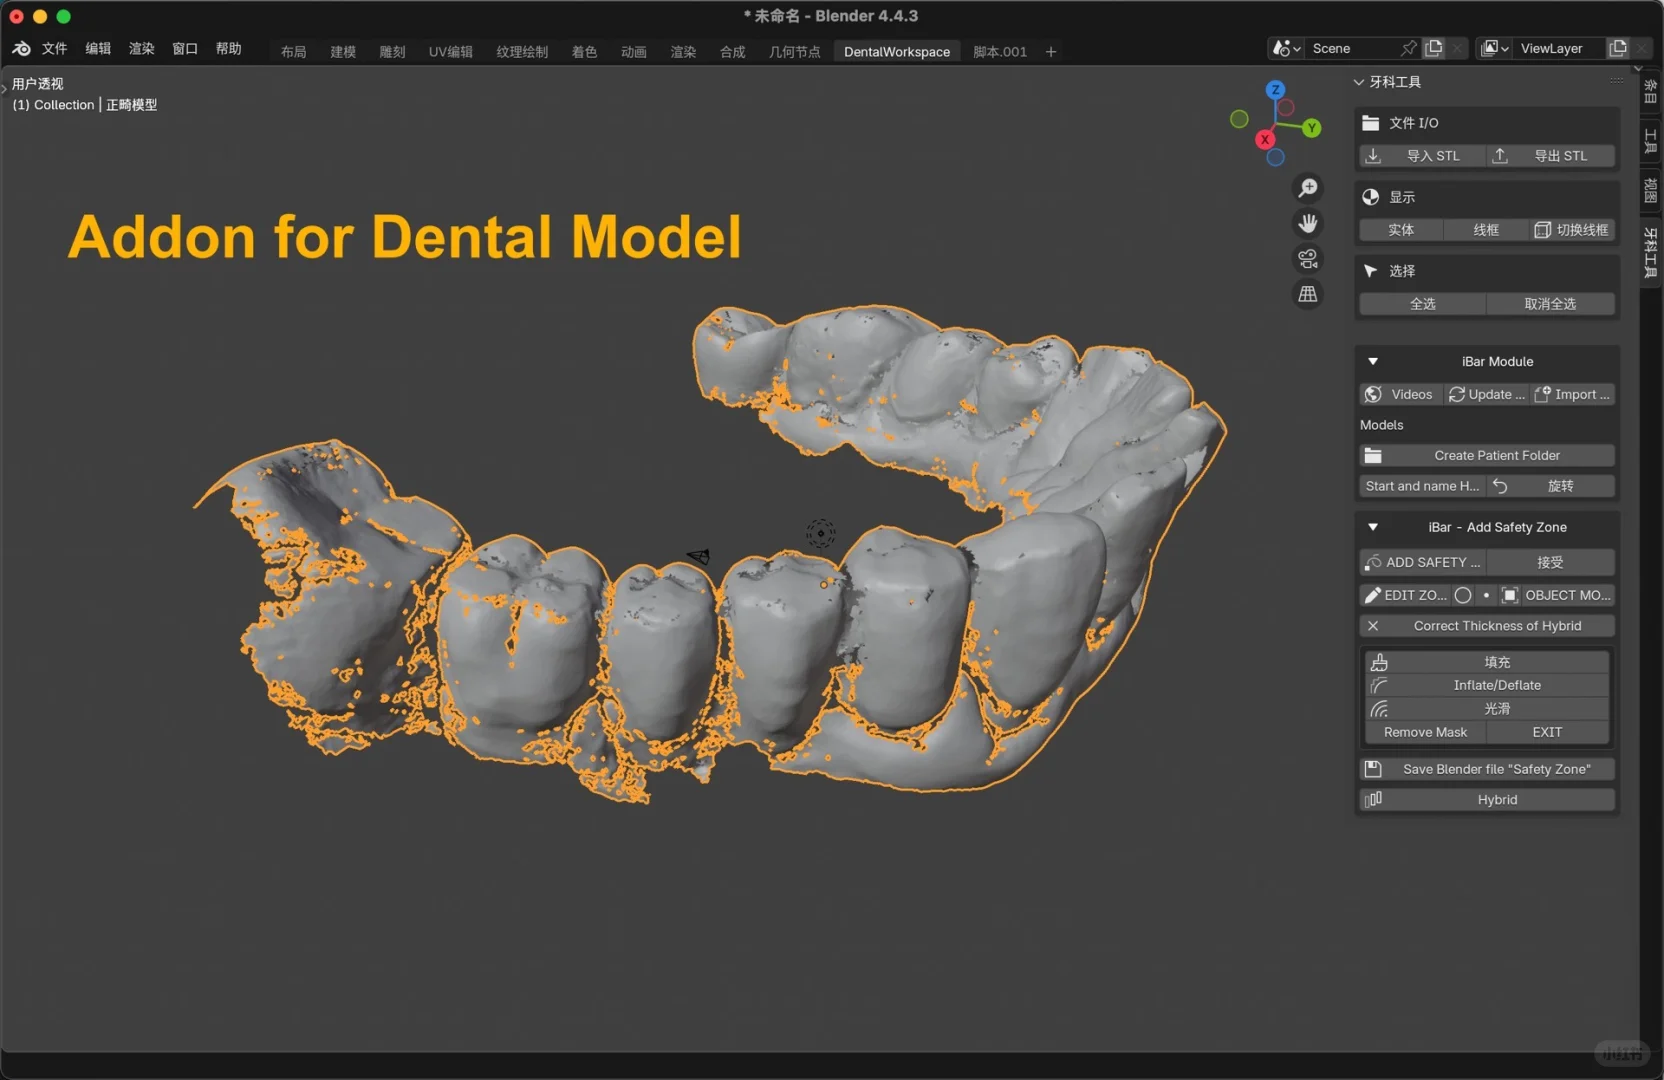Click the pan view hand icon
The image size is (1664, 1080).
1307,223
